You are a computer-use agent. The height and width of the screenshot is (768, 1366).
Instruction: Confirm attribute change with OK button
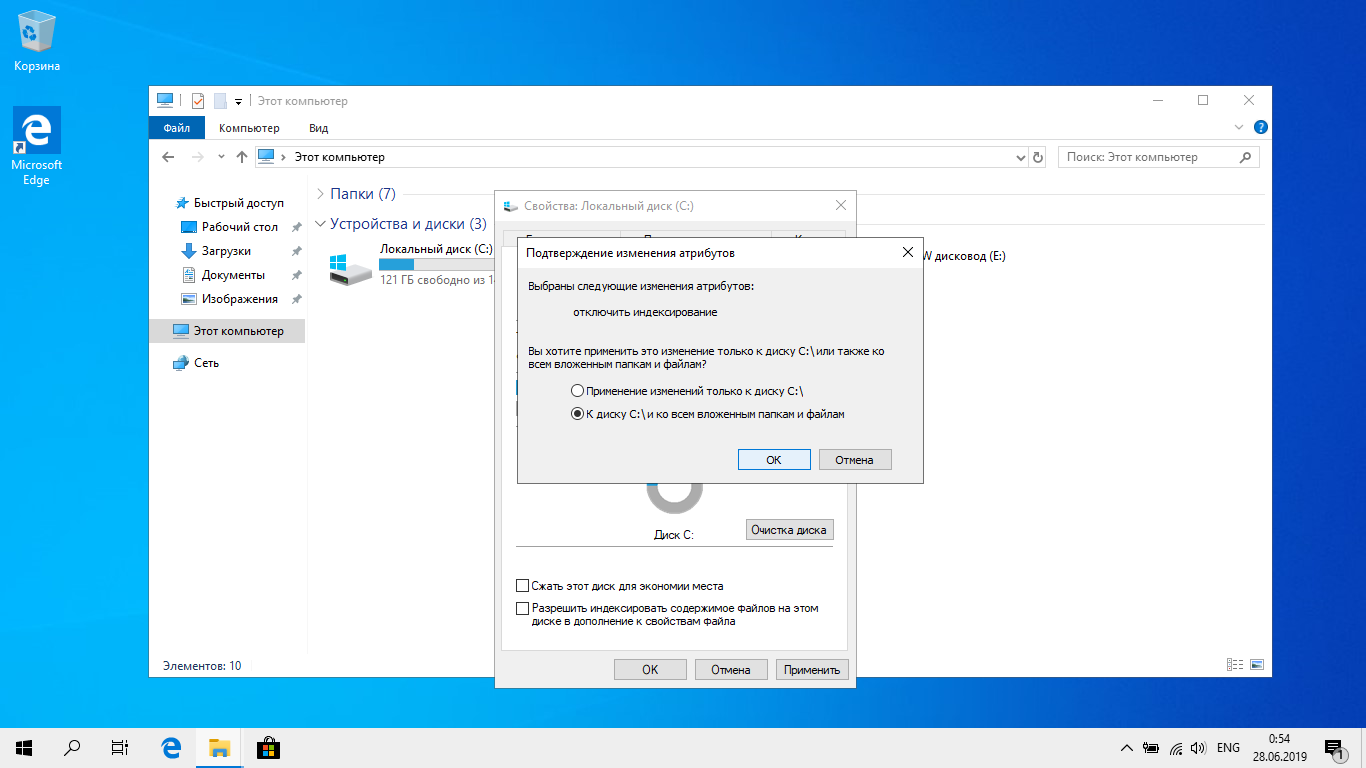pos(773,460)
